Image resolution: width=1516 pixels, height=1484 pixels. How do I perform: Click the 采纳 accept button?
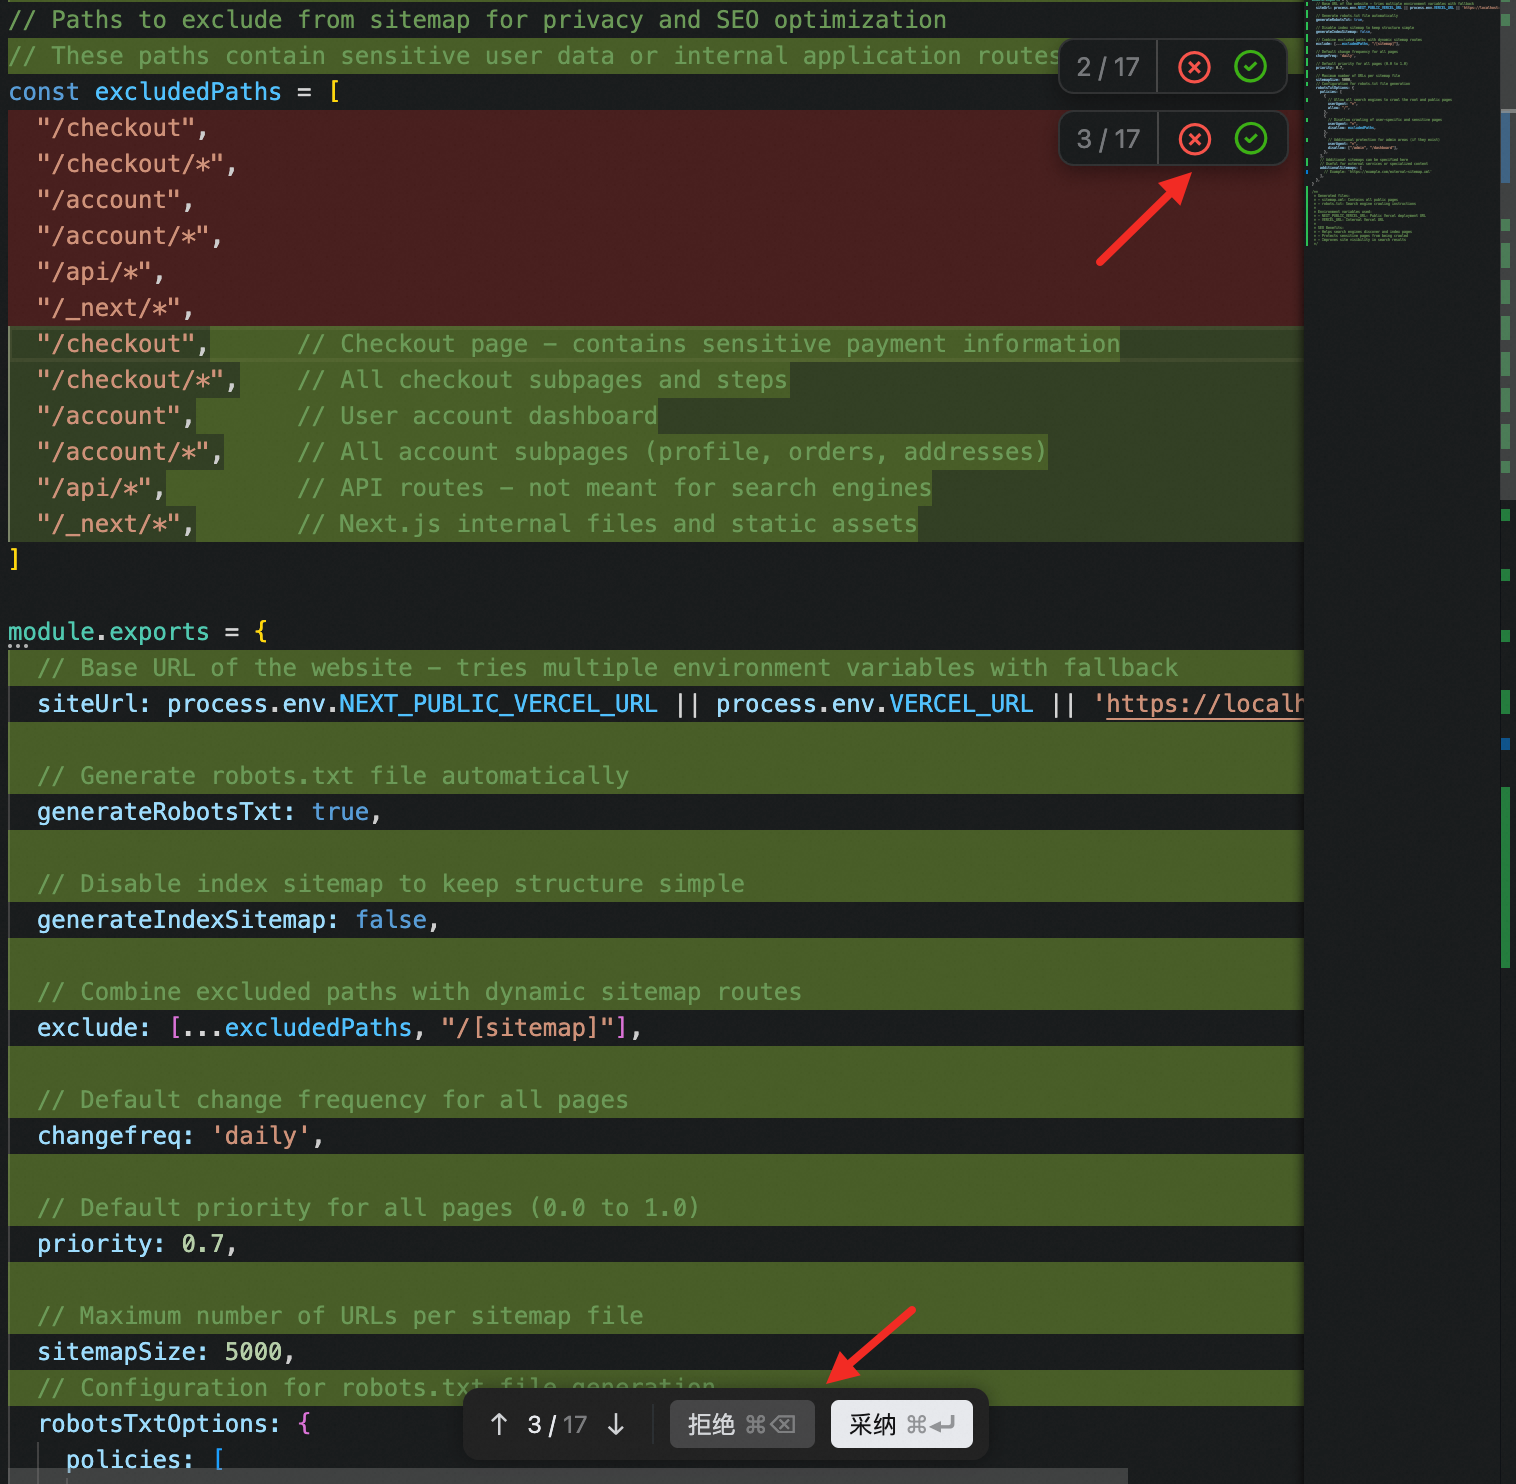[x=902, y=1424]
